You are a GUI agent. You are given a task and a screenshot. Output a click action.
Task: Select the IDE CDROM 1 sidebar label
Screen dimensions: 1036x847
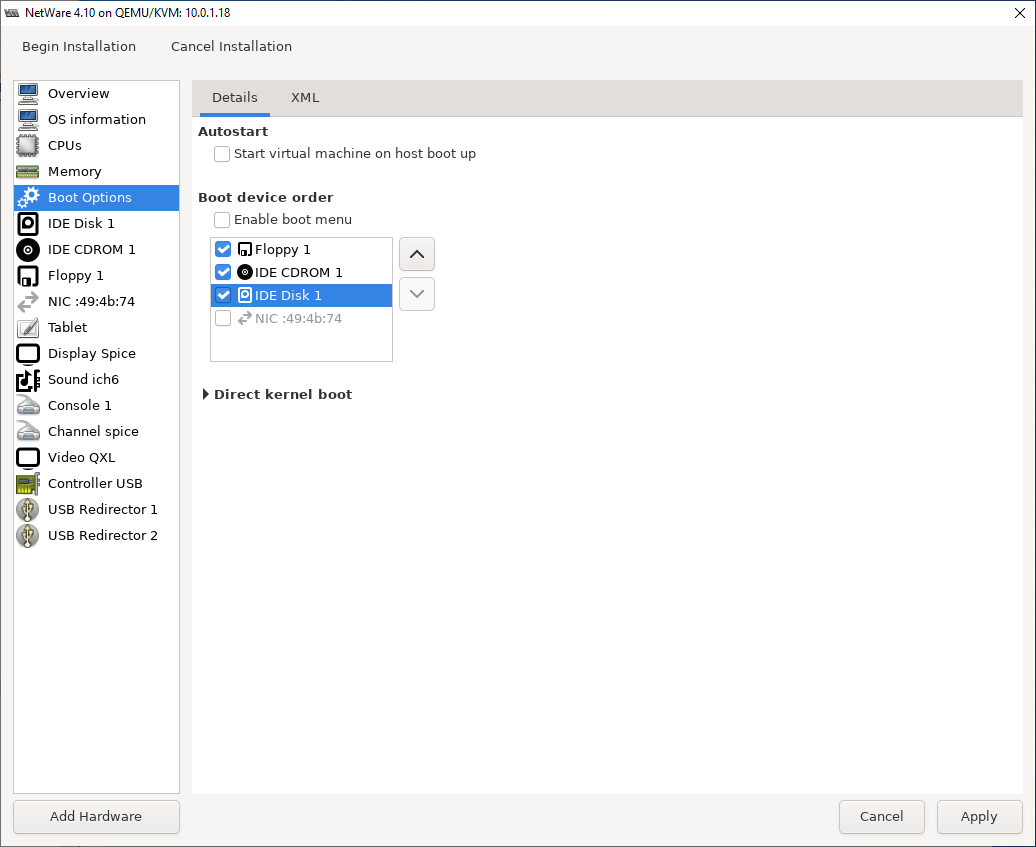pyautogui.click(x=92, y=250)
